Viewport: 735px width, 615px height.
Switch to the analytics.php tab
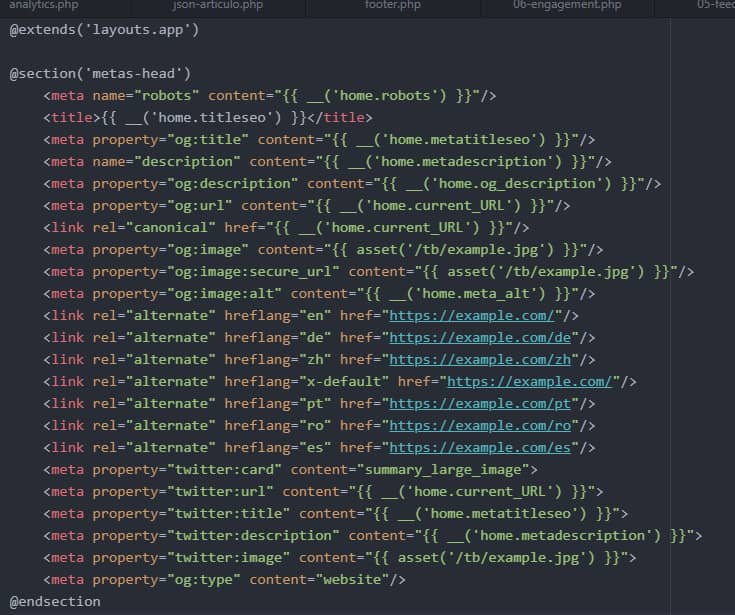(44, 5)
